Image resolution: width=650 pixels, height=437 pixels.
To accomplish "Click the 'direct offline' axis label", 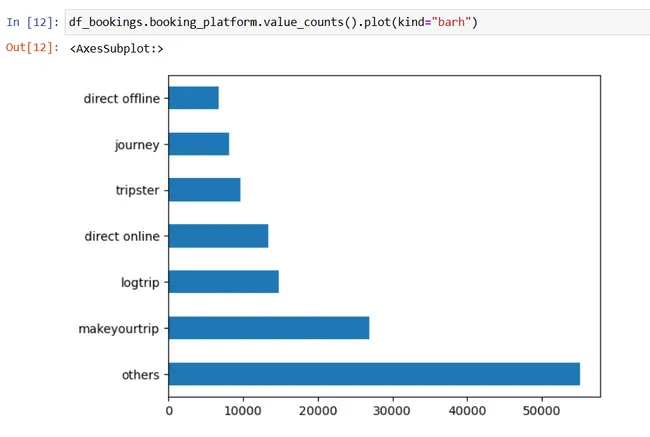I will click(x=121, y=99).
